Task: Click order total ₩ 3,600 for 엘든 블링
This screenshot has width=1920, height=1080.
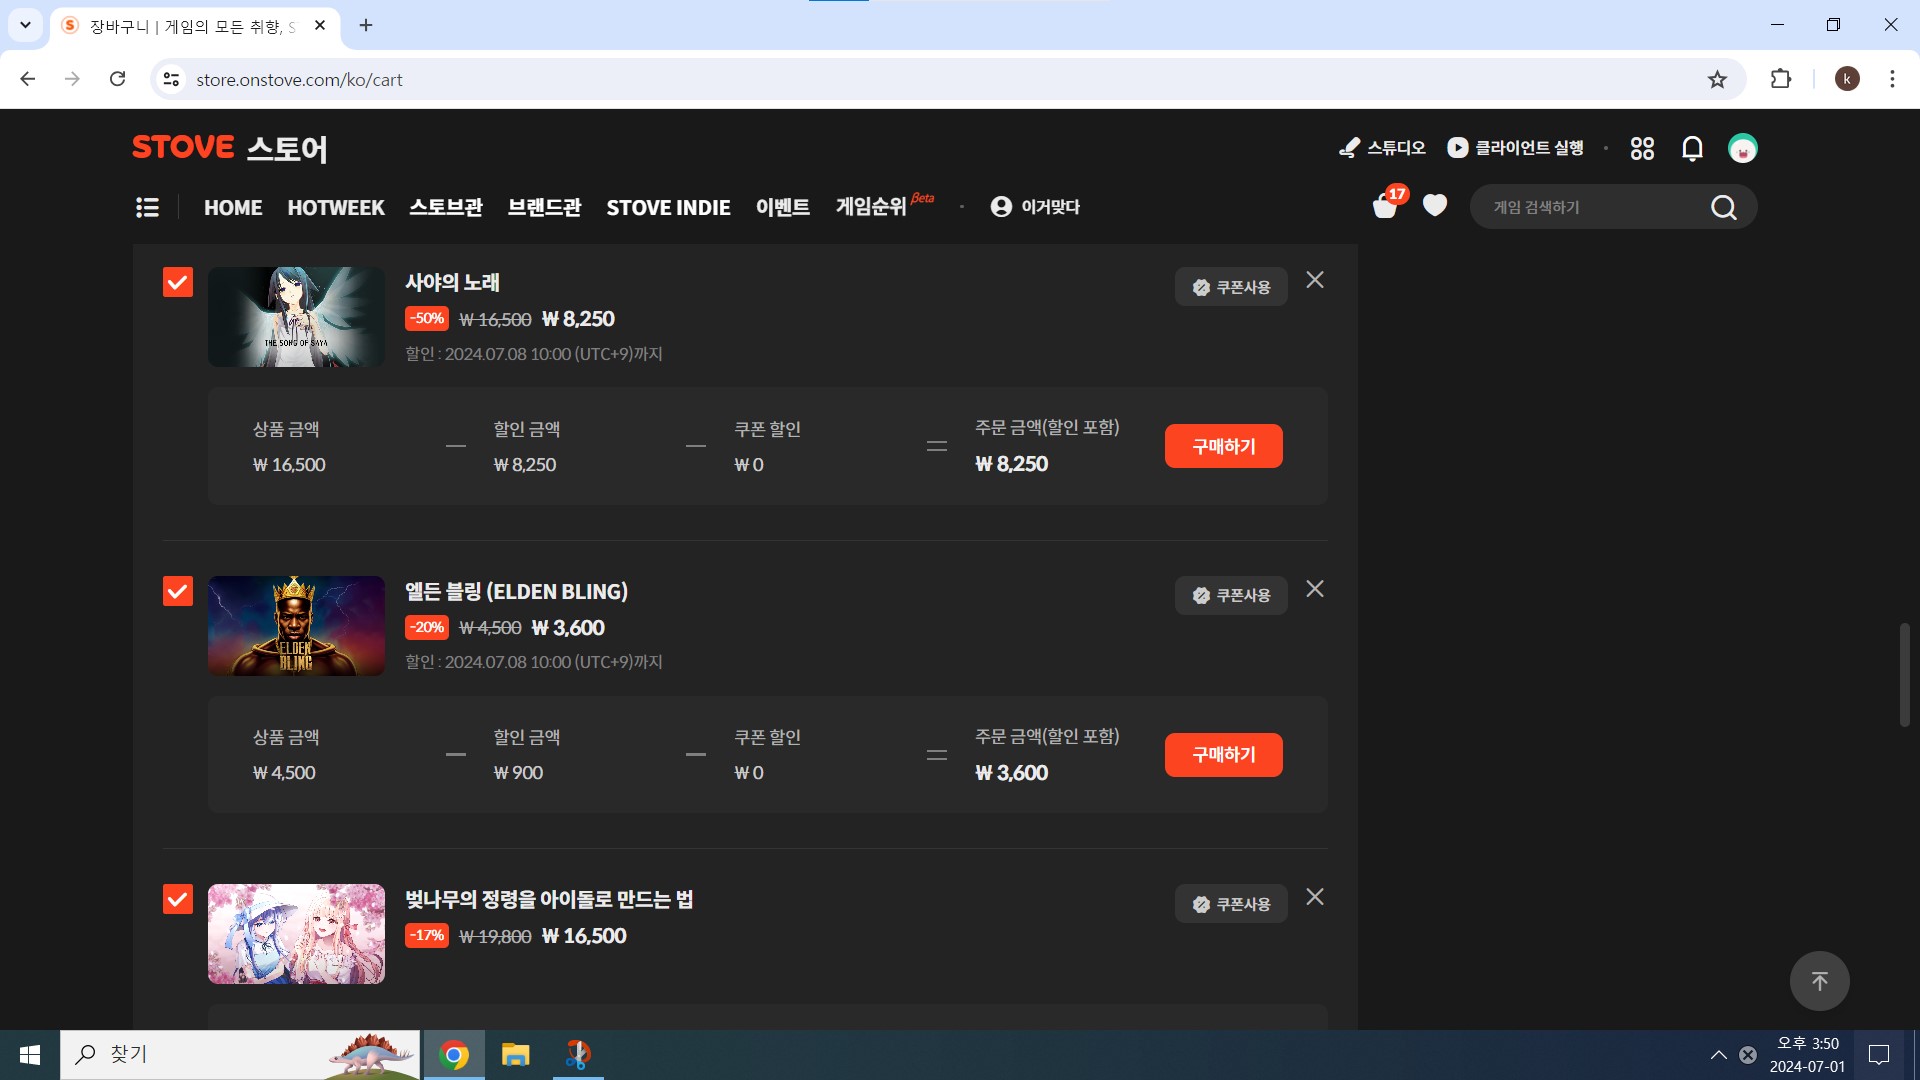Action: (1012, 773)
